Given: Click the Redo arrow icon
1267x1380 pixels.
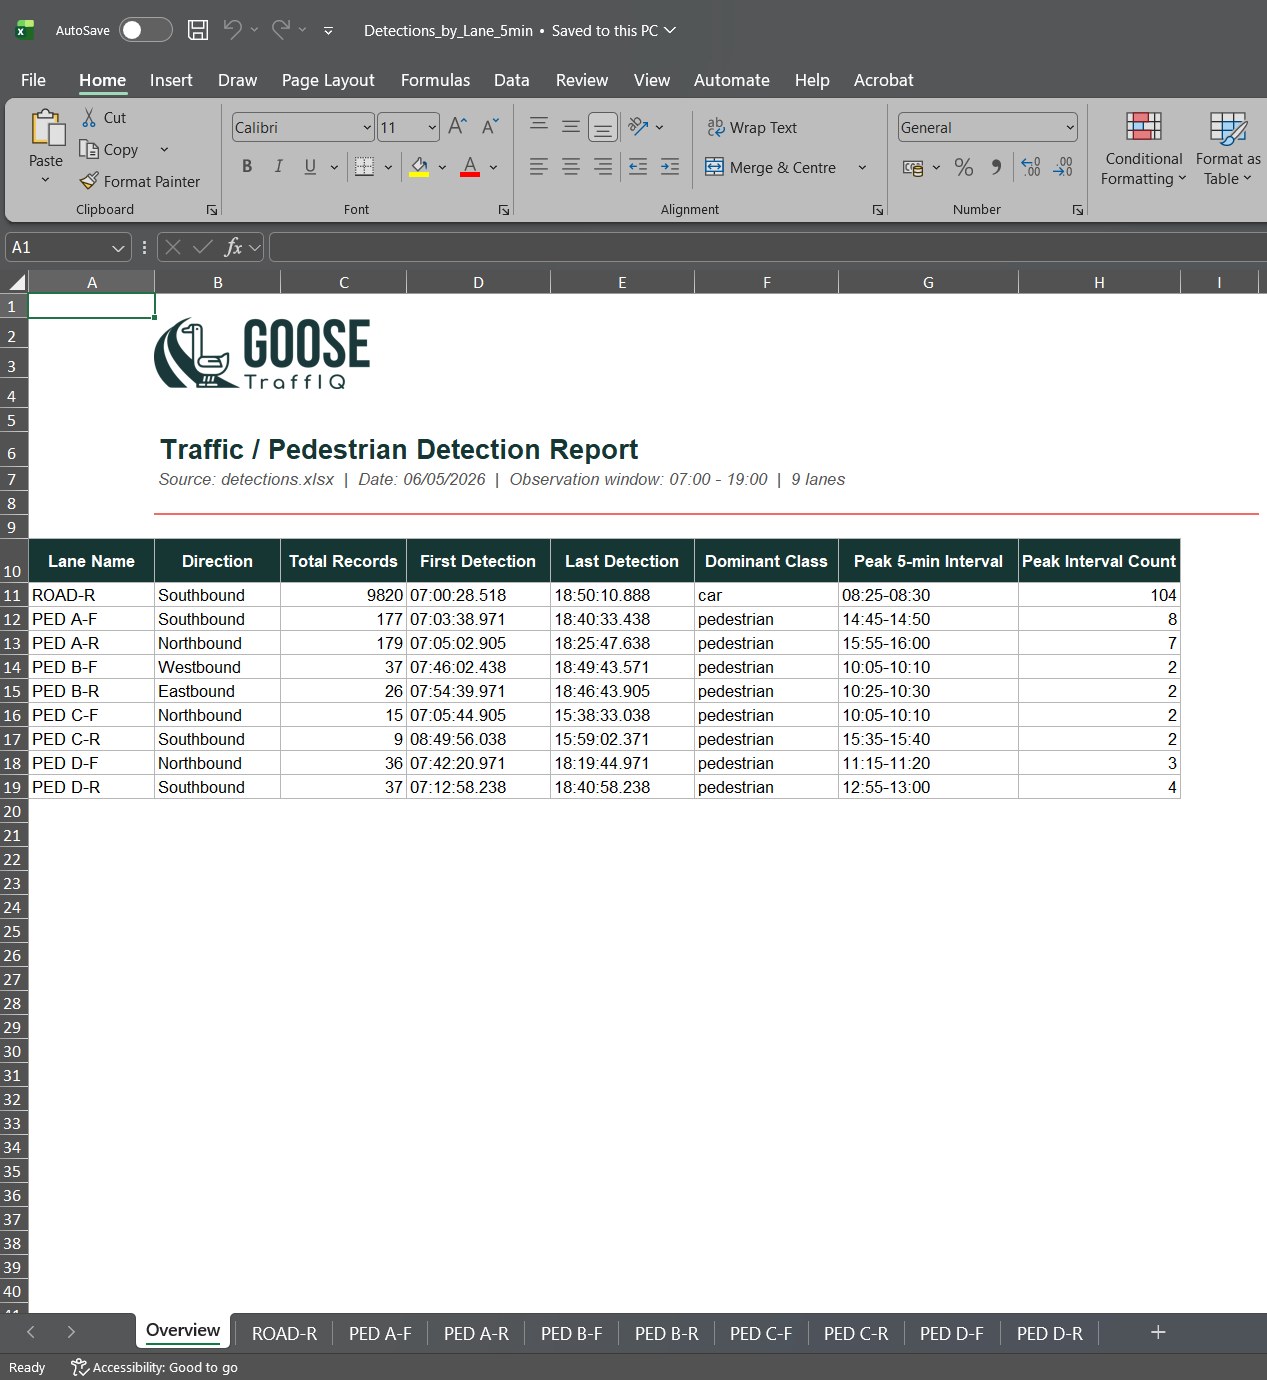Looking at the screenshot, I should (x=281, y=30).
